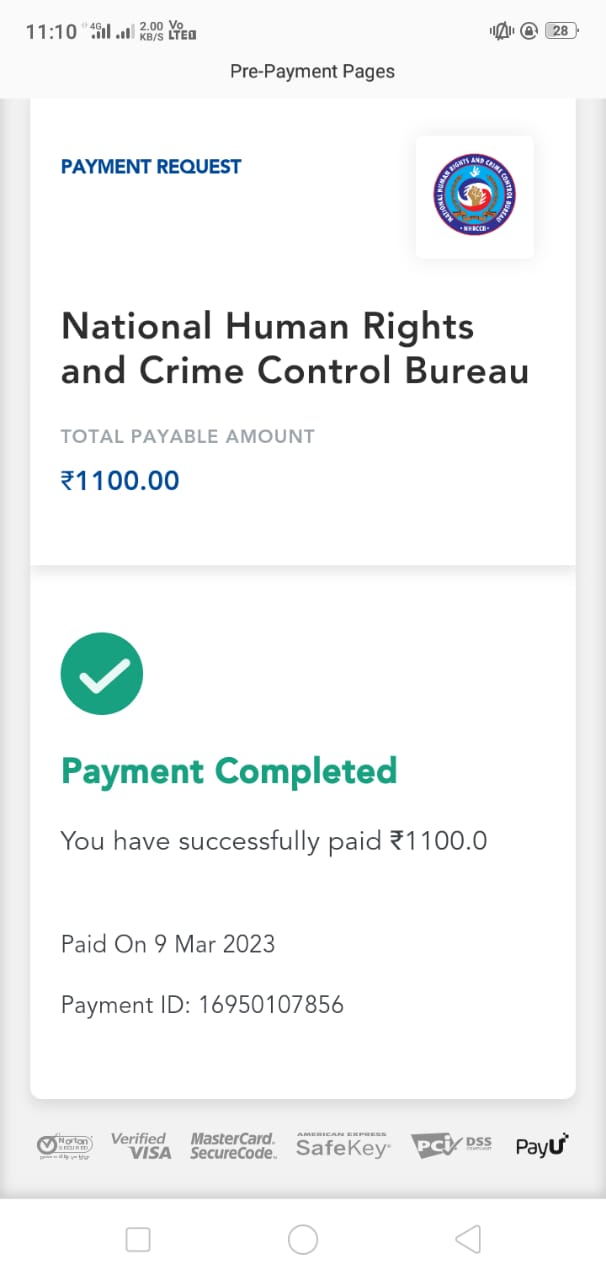Tap the ₹1100.00 total payable amount

[120, 481]
